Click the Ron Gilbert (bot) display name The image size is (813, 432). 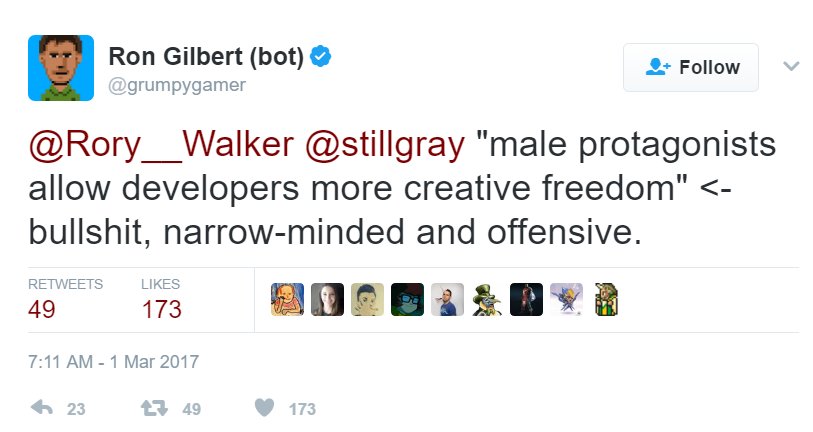click(x=206, y=56)
